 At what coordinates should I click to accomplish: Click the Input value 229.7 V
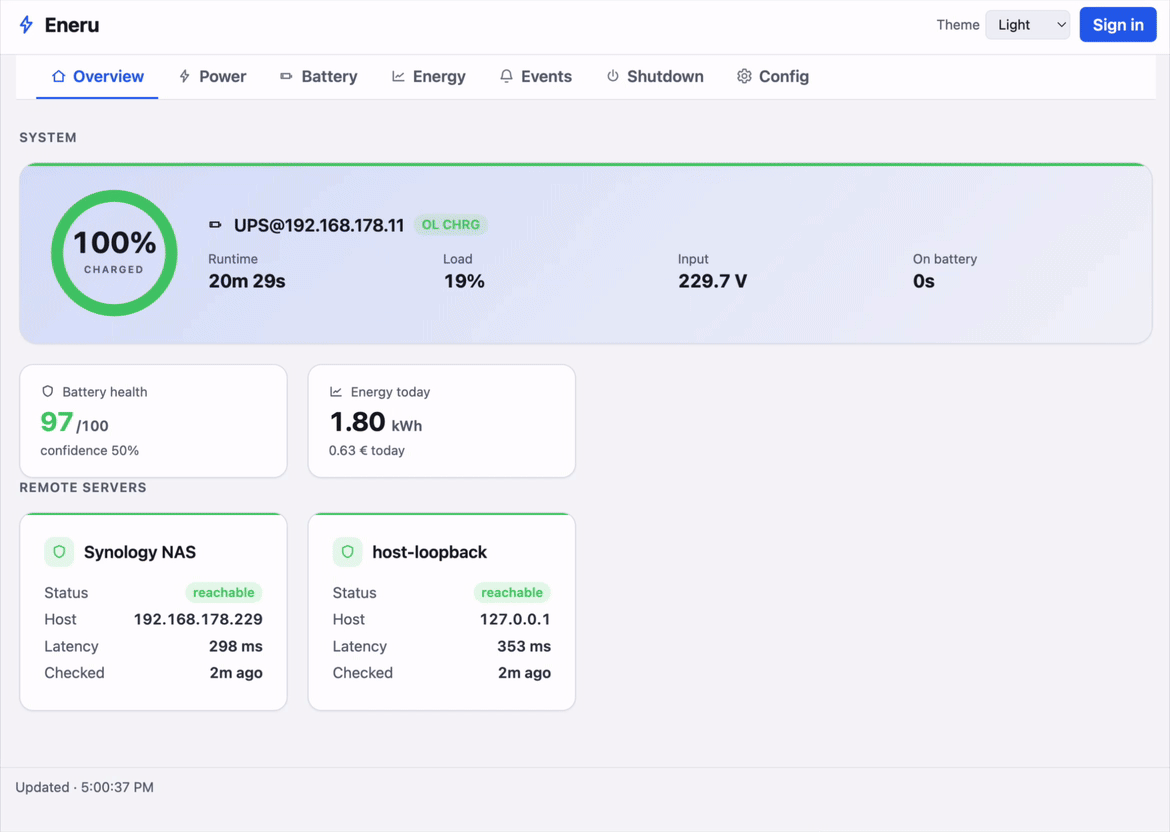(x=713, y=281)
